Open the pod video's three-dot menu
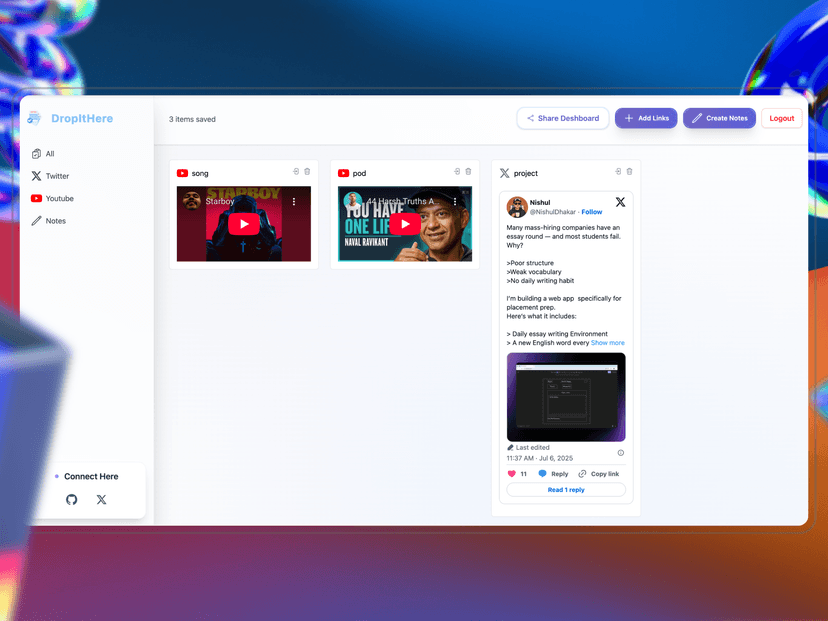This screenshot has width=828, height=621. [x=455, y=202]
